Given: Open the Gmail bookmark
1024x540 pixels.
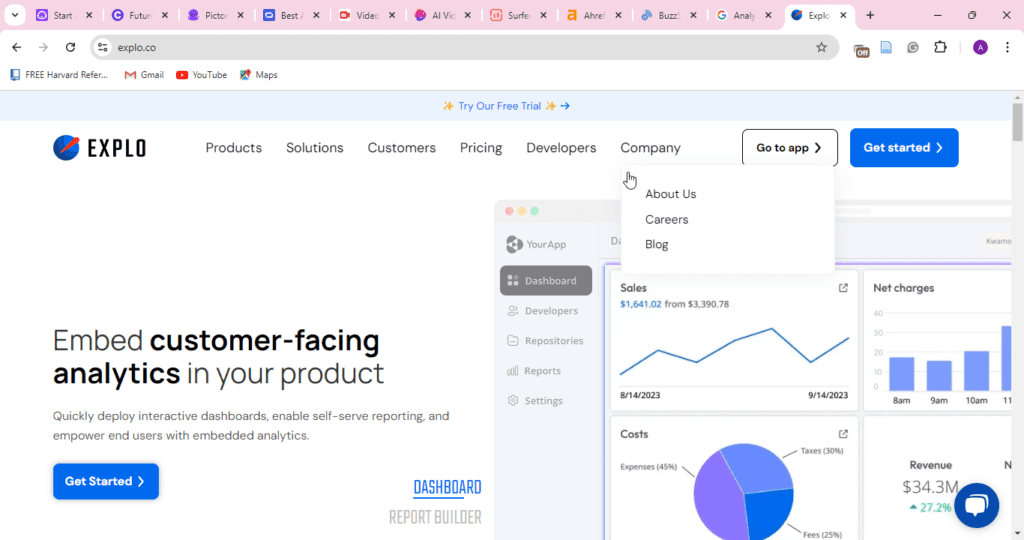Looking at the screenshot, I should tap(144, 75).
